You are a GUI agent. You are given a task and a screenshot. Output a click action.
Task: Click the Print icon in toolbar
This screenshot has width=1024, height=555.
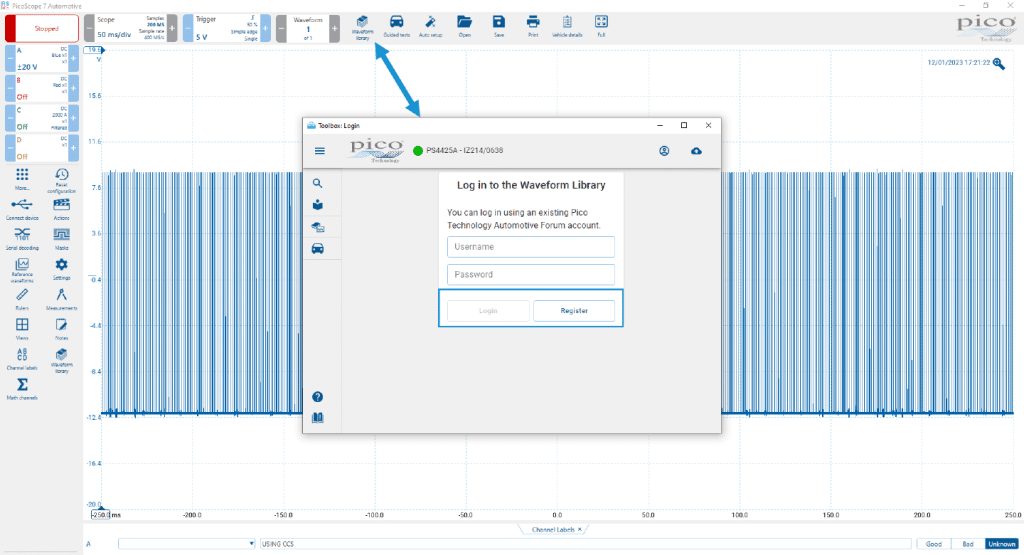533,27
